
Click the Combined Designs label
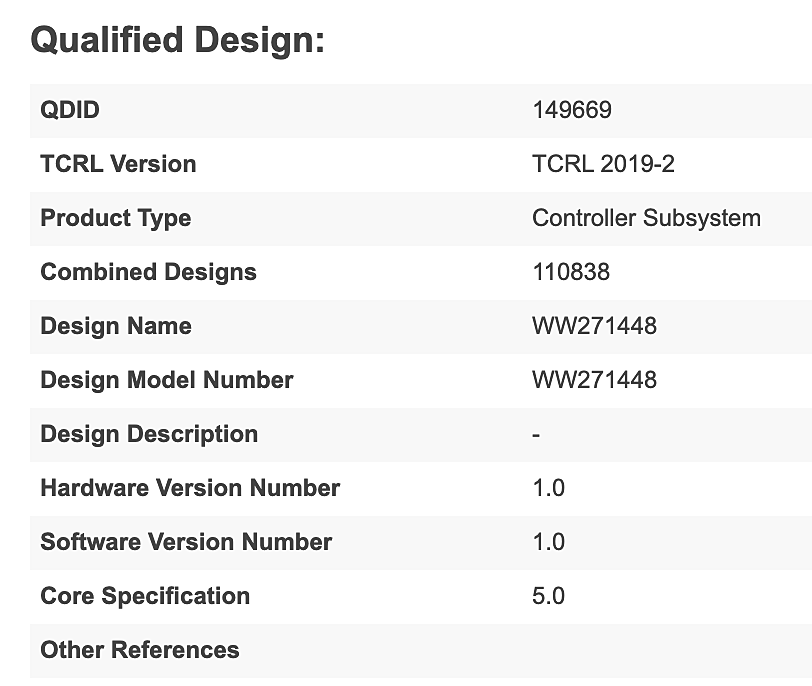click(148, 272)
